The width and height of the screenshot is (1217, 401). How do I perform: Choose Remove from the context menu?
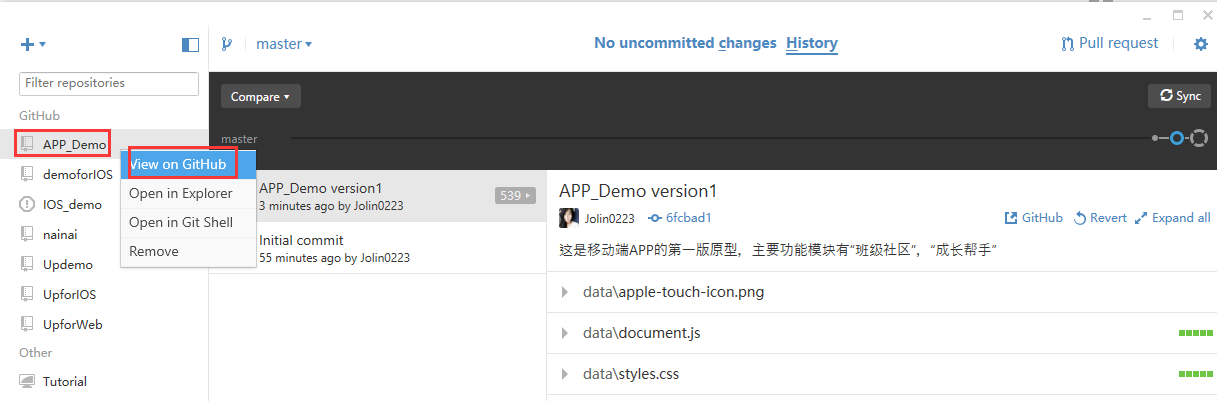(189, 251)
